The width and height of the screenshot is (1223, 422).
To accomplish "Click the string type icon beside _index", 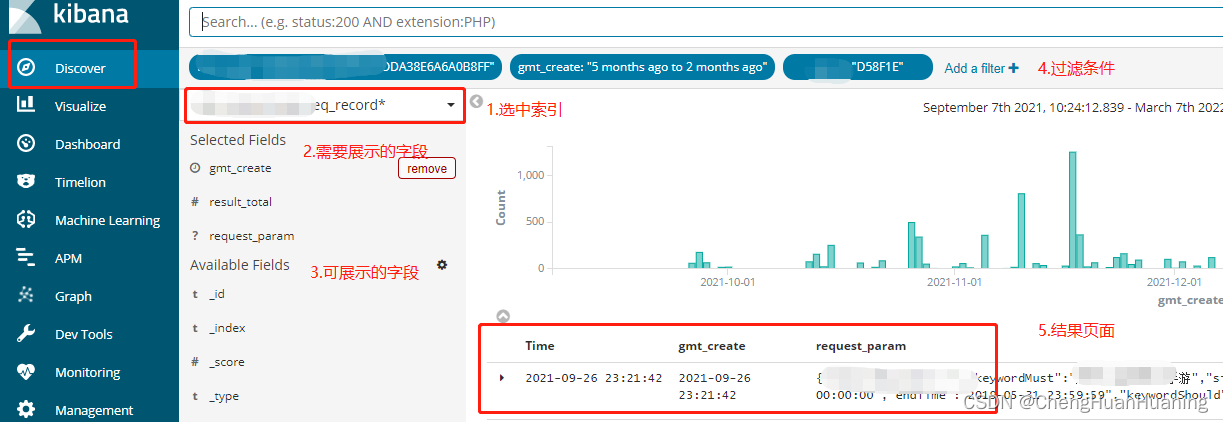I will pyautogui.click(x=195, y=328).
